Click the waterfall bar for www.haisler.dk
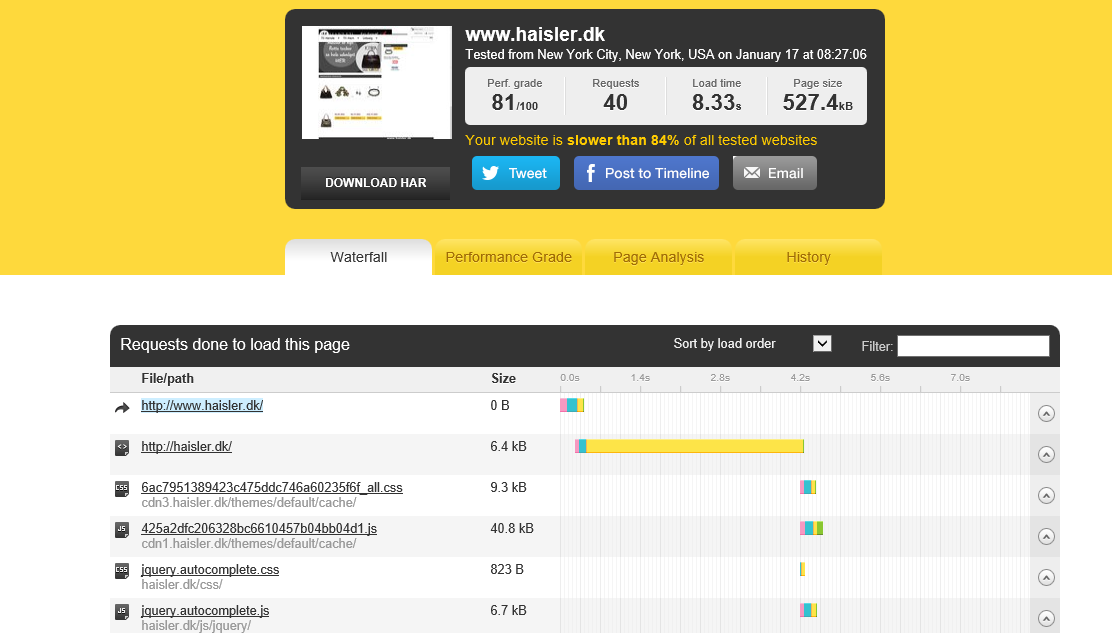 [572, 405]
